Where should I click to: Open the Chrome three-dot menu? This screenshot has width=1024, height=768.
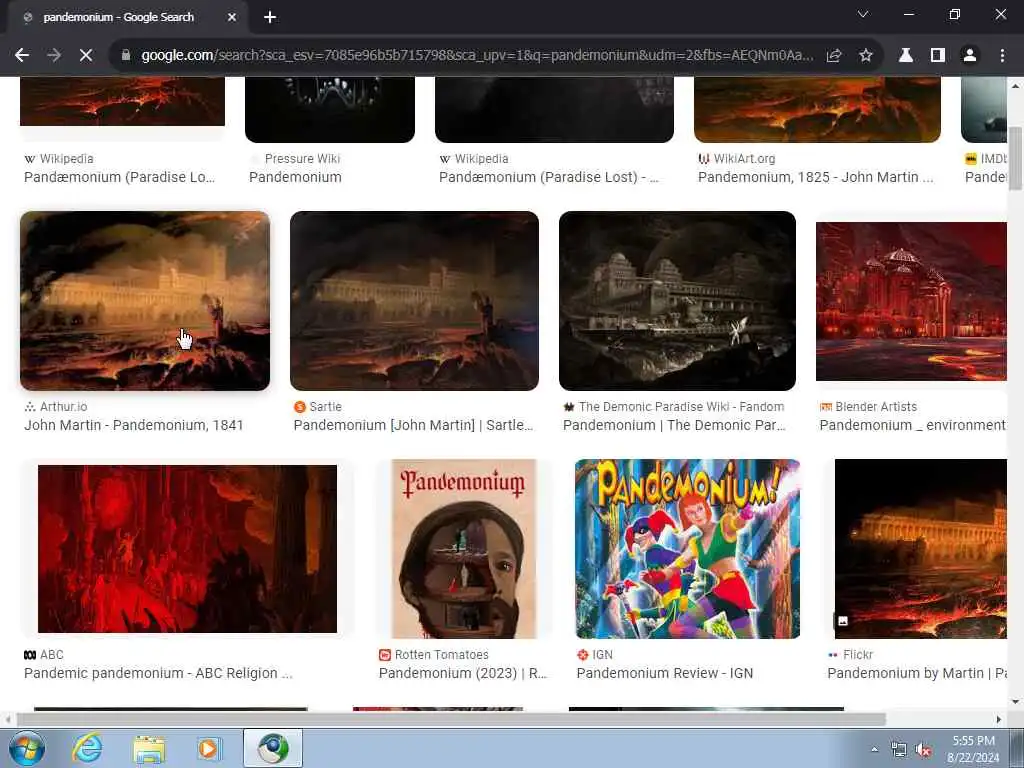pos(1002,56)
